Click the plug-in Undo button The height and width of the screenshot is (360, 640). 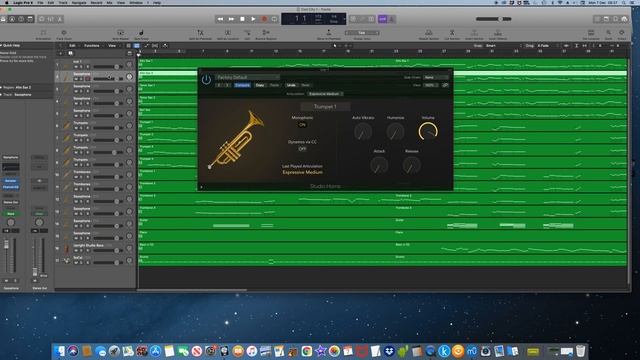[x=291, y=85]
